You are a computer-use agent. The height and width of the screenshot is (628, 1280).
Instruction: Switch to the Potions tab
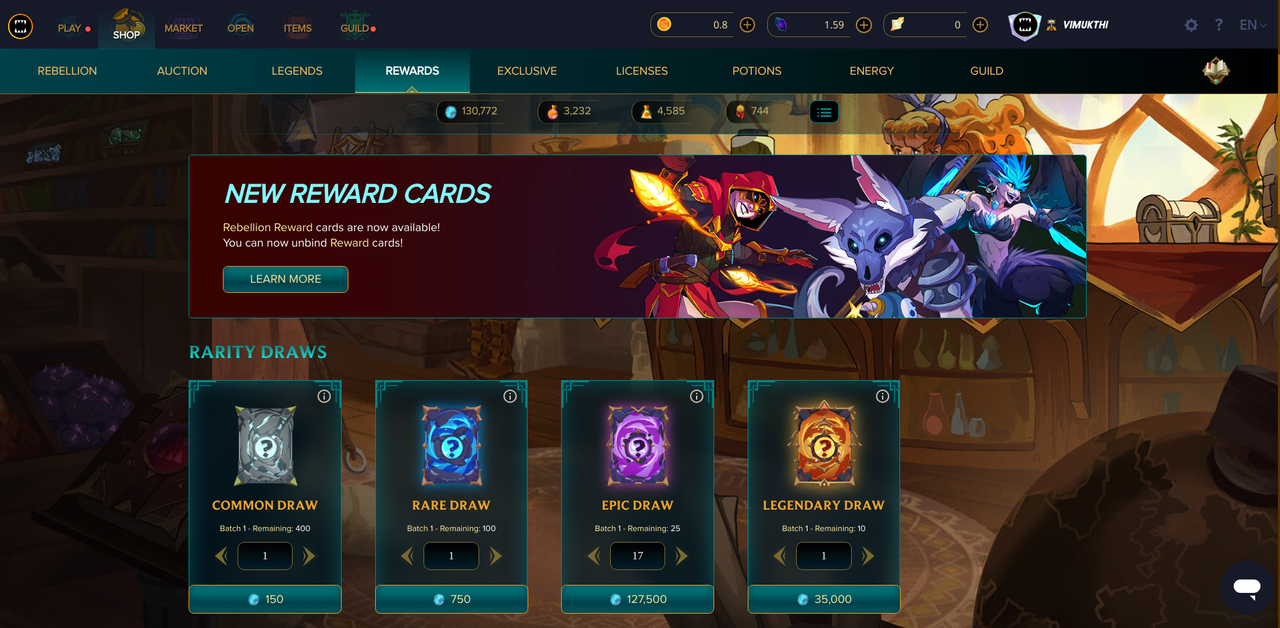click(757, 71)
